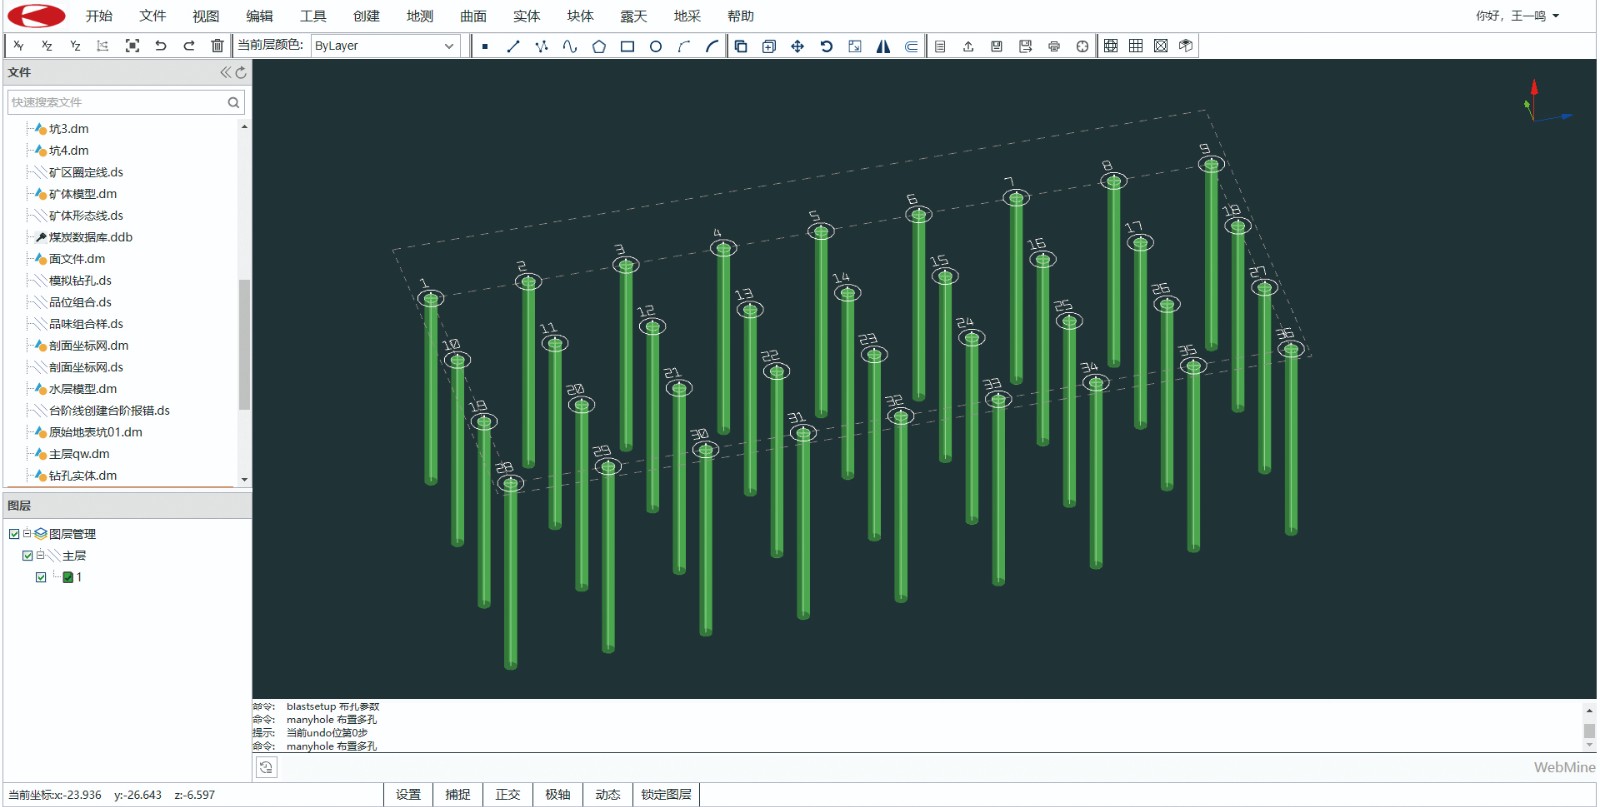Image resolution: width=1600 pixels, height=807 pixels.
Task: Click the save disk icon
Action: (x=997, y=46)
